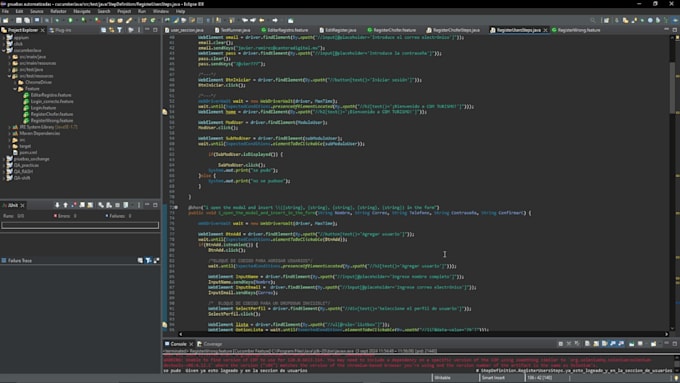
Task: Click the search magnifier icon in the top right
Action: coord(593,20)
